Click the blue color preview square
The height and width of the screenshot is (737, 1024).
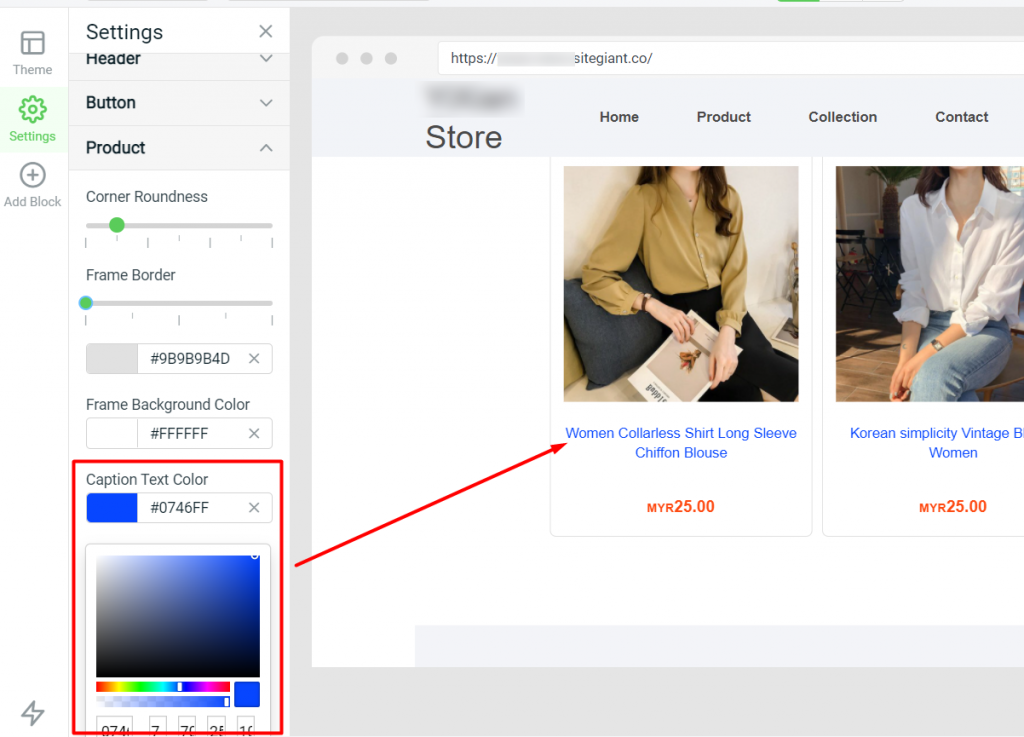[247, 695]
